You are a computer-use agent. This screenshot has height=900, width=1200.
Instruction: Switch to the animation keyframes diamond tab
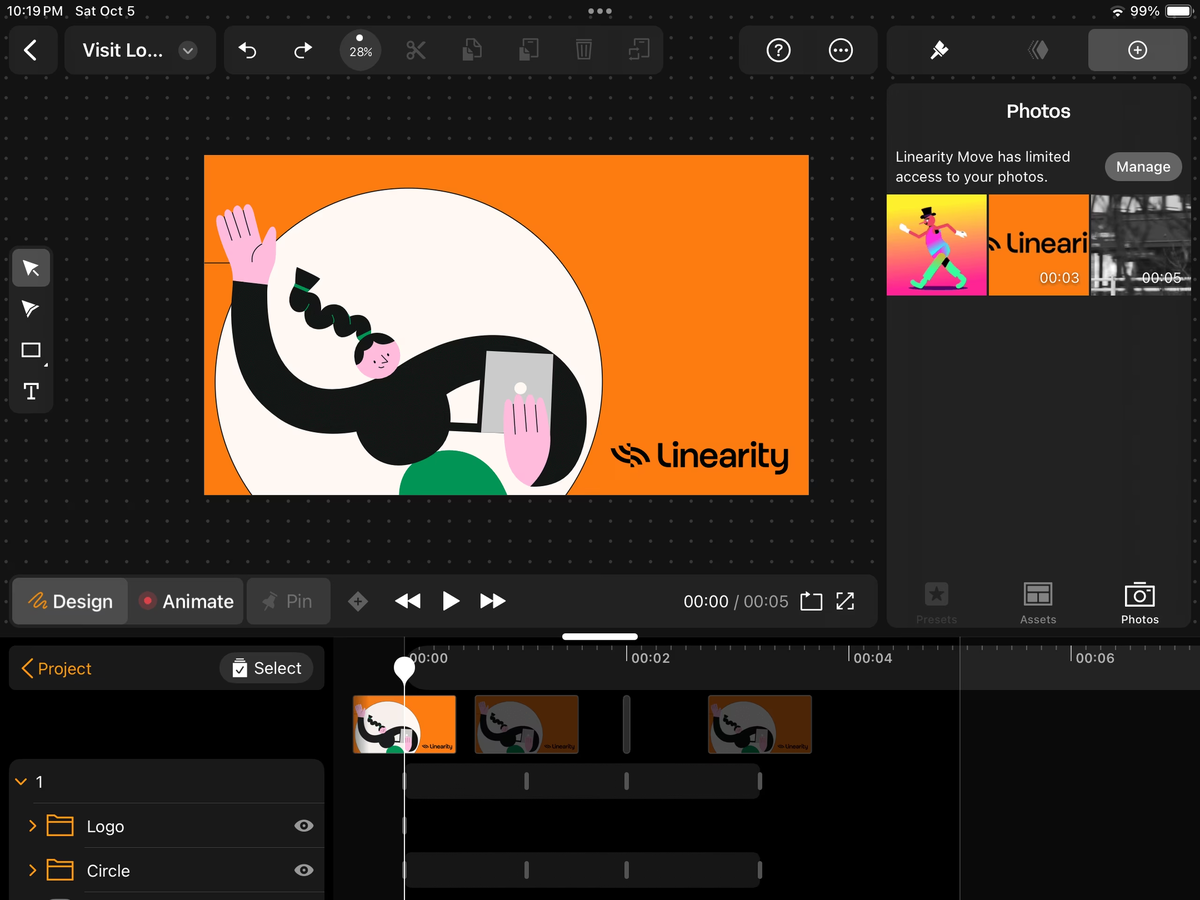coord(1038,50)
